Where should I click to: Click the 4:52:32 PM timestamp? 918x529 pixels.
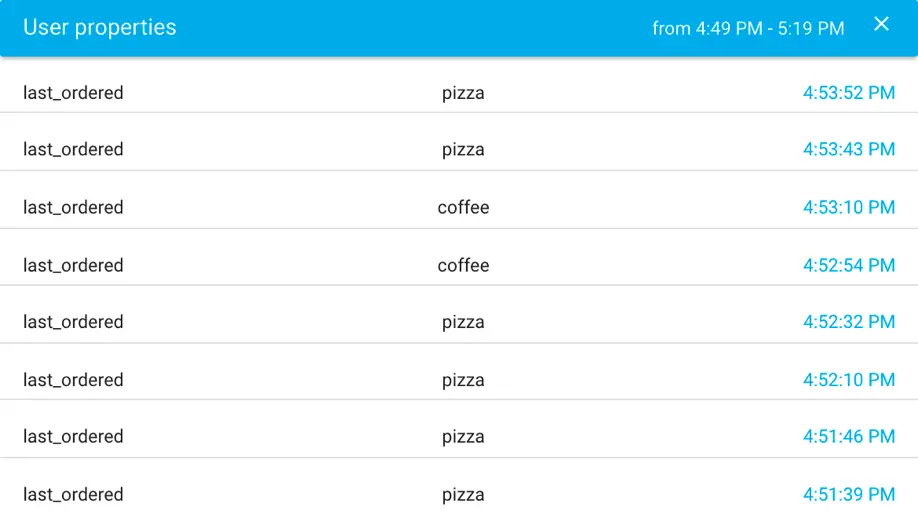tap(848, 322)
